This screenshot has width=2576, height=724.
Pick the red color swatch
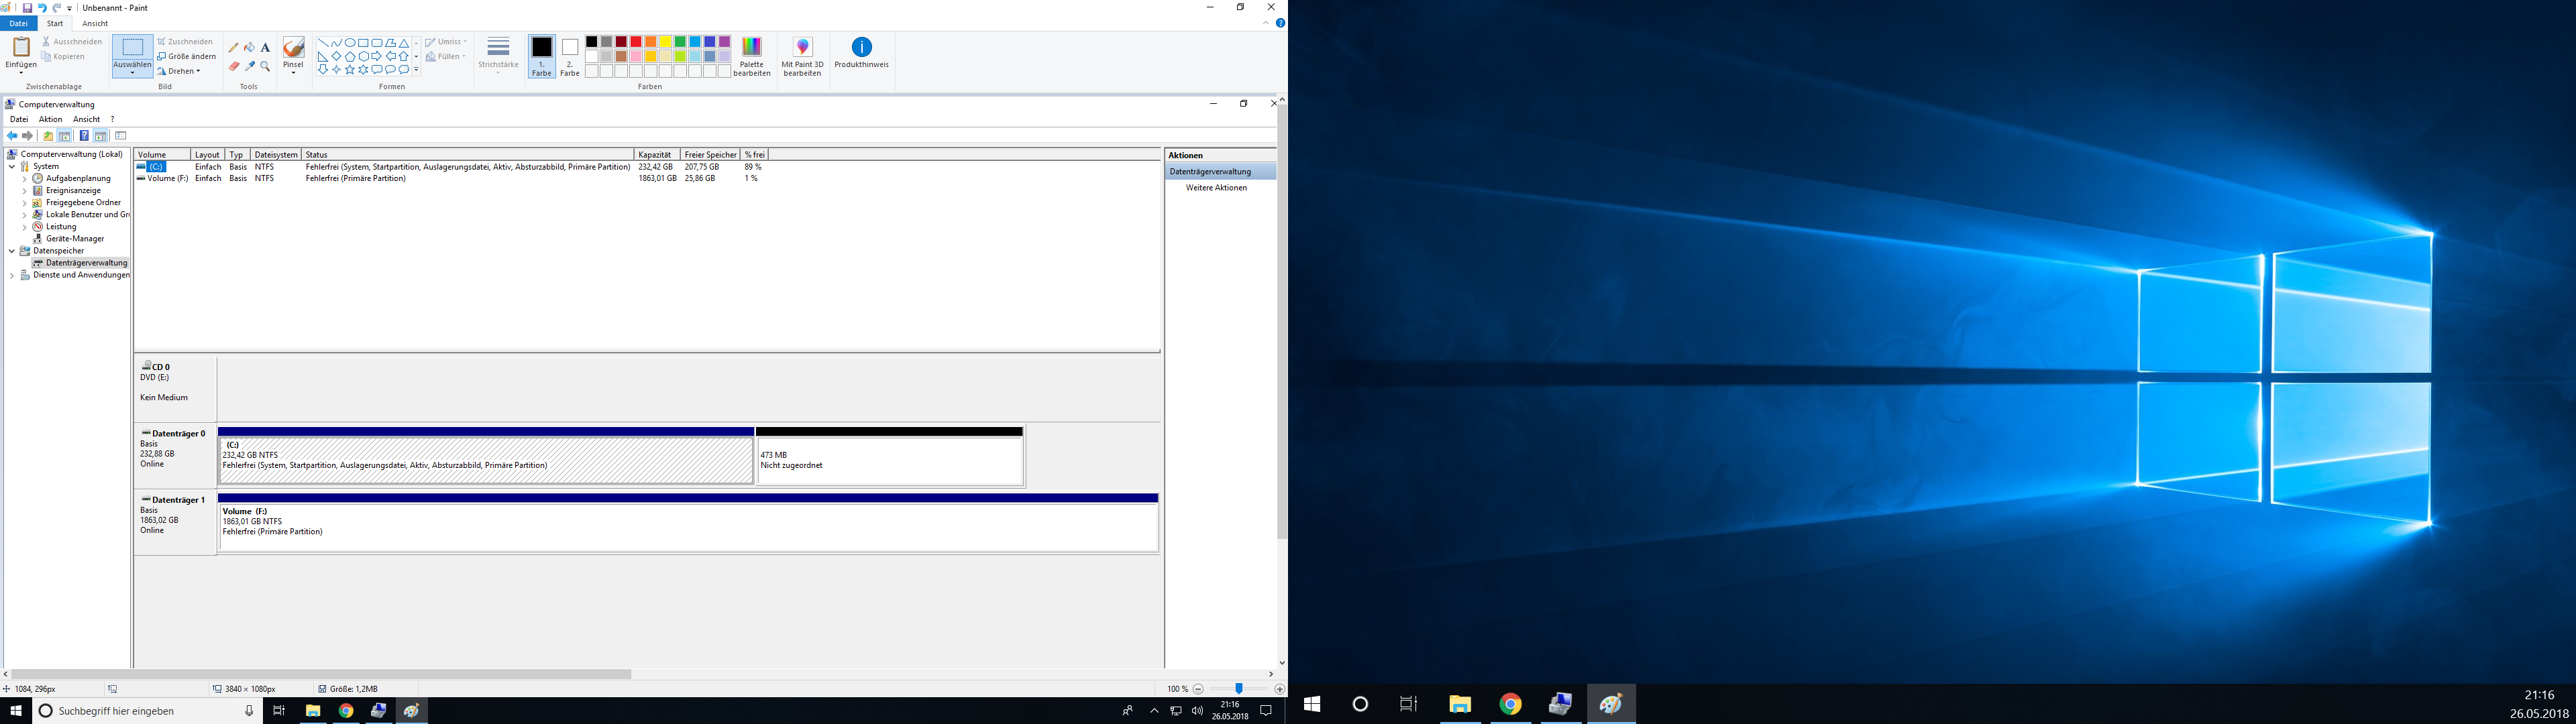click(x=636, y=42)
